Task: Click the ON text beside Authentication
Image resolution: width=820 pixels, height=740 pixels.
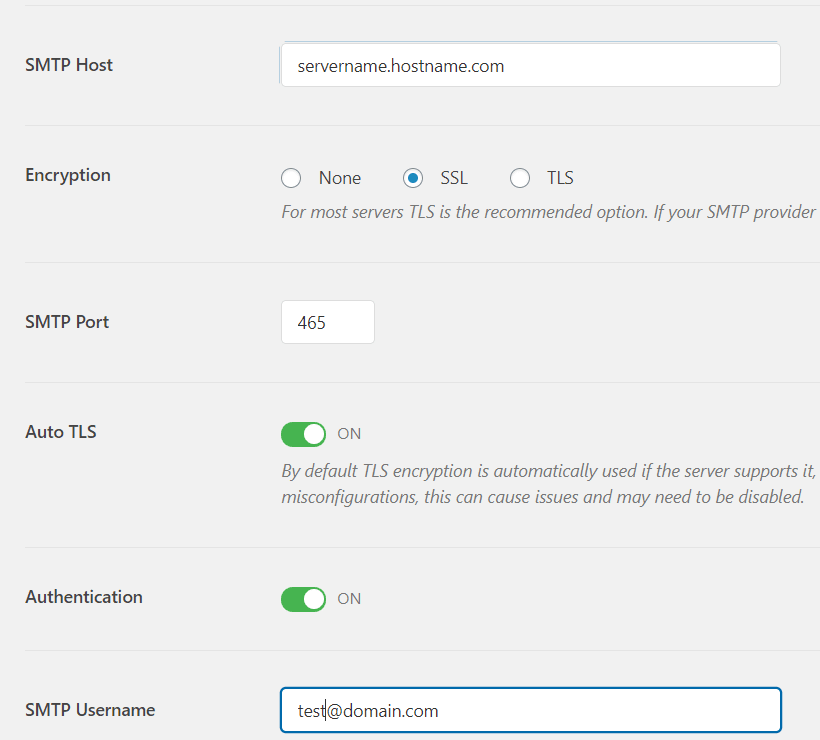Action: click(349, 599)
